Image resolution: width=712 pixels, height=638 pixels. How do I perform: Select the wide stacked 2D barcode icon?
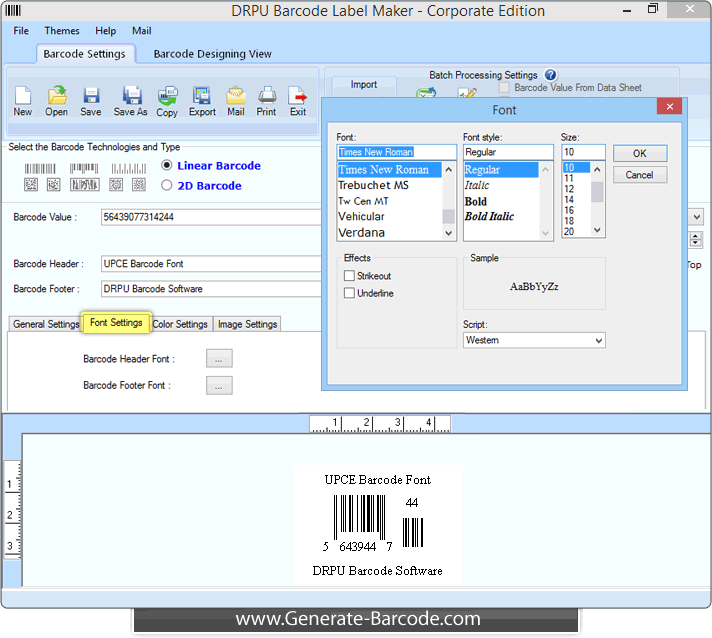(x=84, y=184)
